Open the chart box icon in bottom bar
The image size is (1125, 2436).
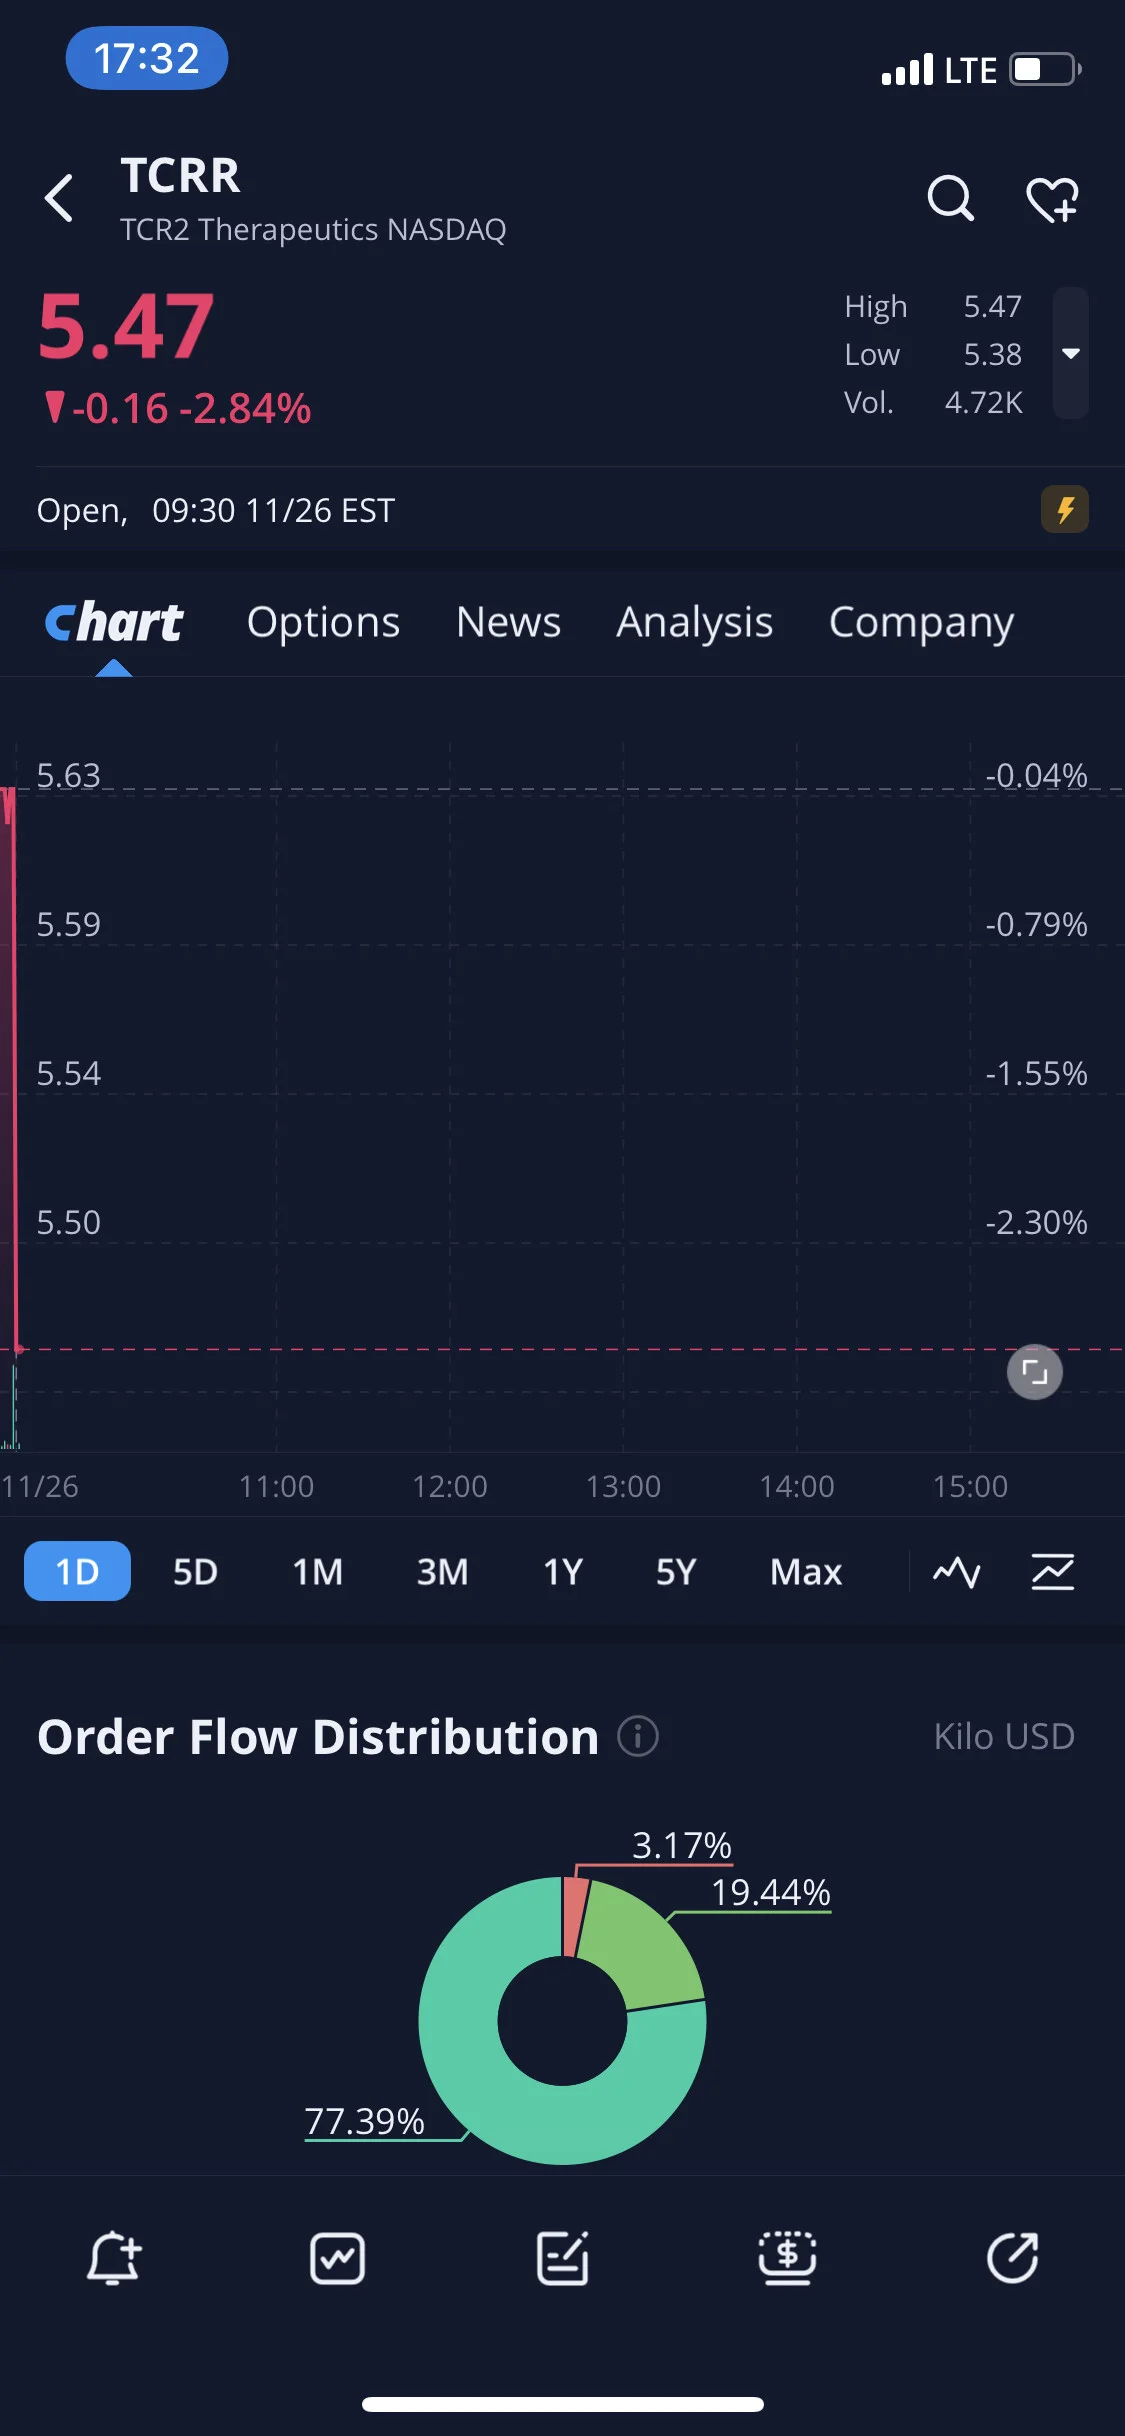pos(338,2258)
